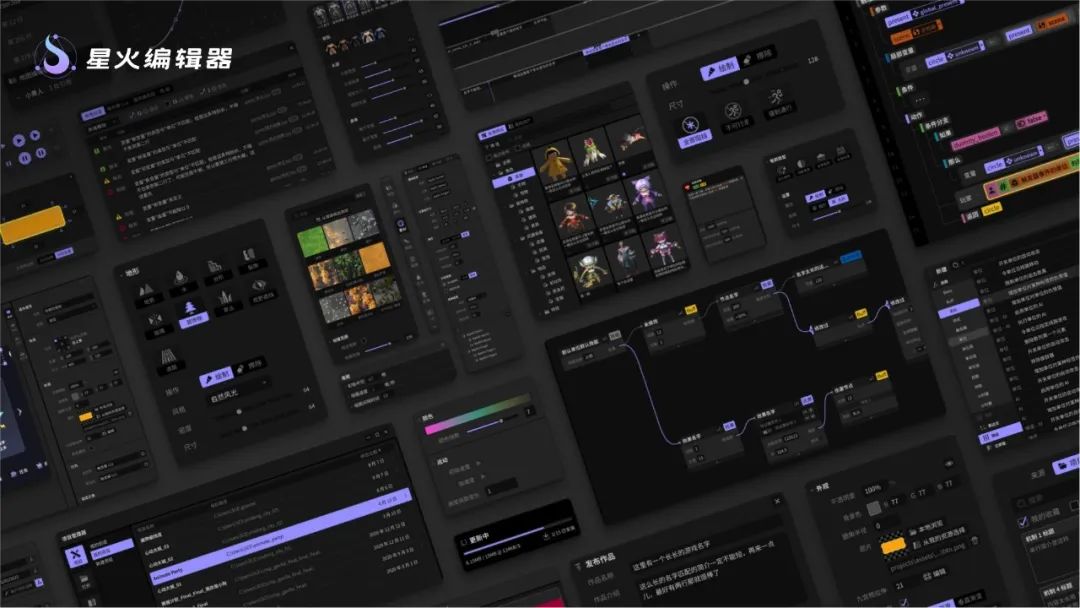Select highlighted purple category in 新建 list

(x=959, y=308)
